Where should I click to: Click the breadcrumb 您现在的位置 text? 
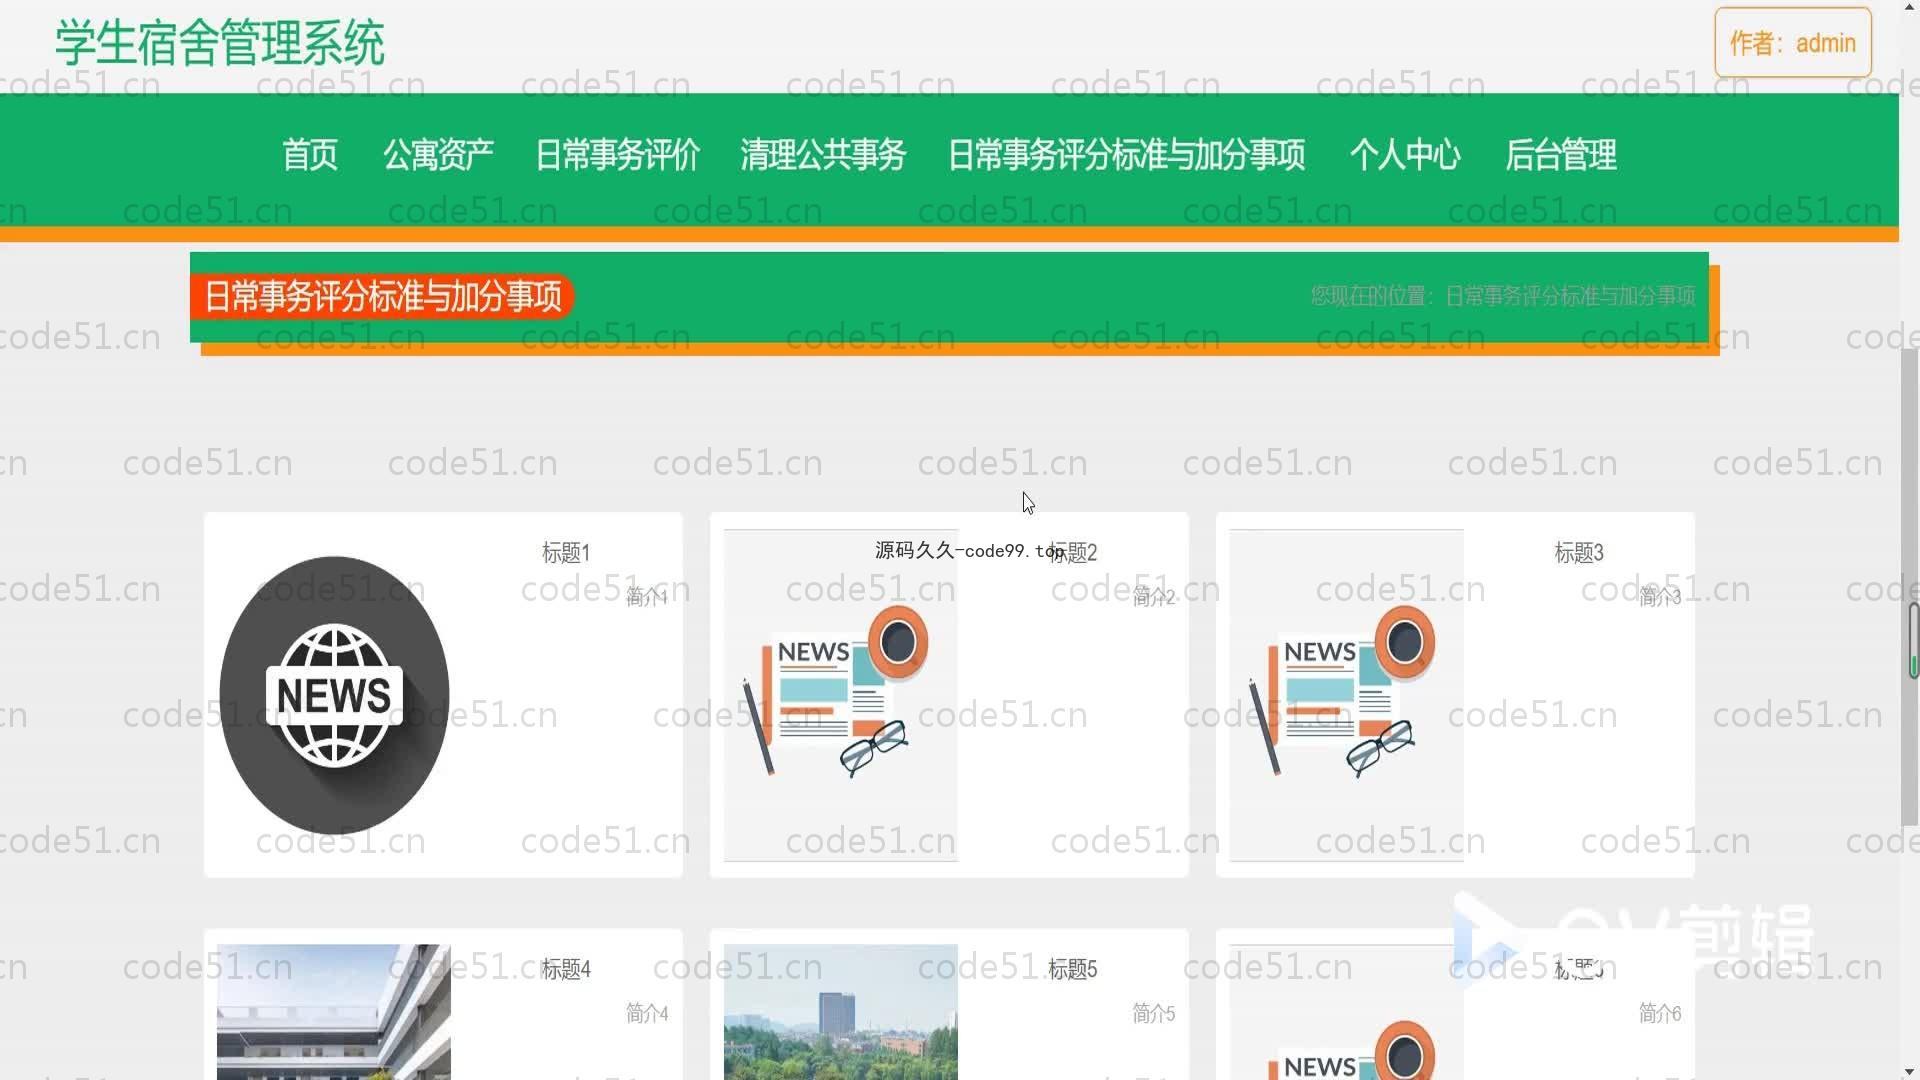click(x=1503, y=296)
